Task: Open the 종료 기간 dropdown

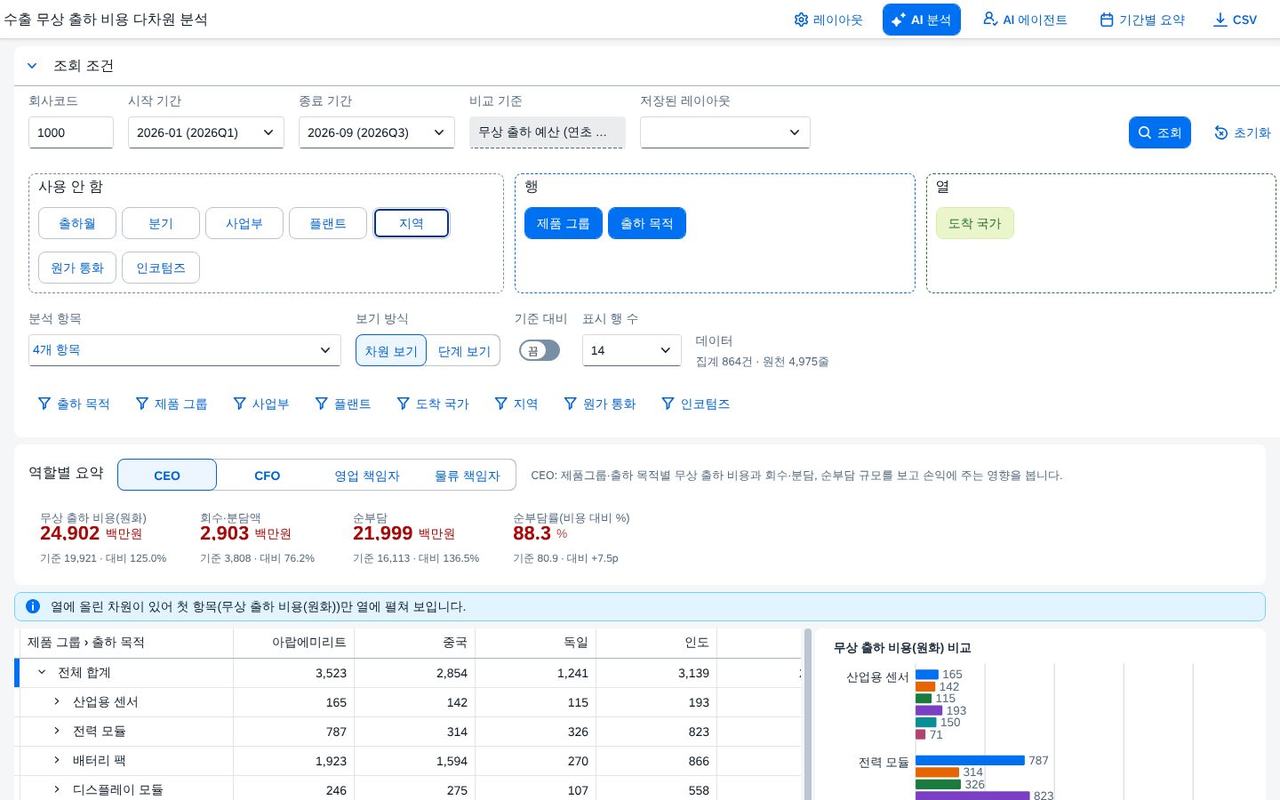Action: pos(377,132)
